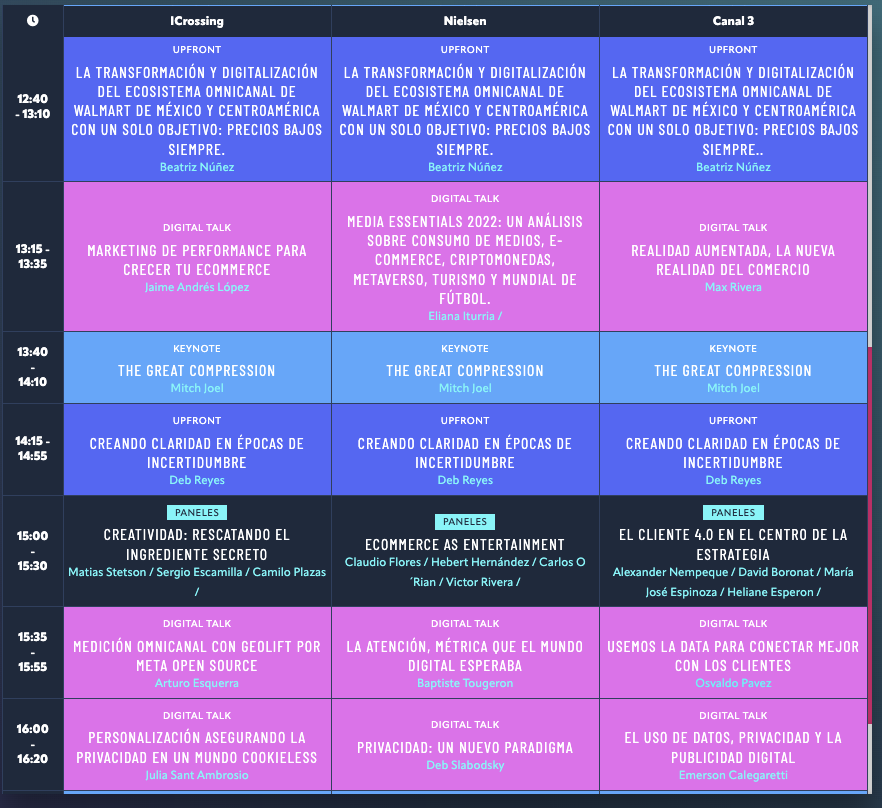Image resolution: width=882 pixels, height=808 pixels.
Task: Click speaker Jaime Andrés López
Action: 197,287
